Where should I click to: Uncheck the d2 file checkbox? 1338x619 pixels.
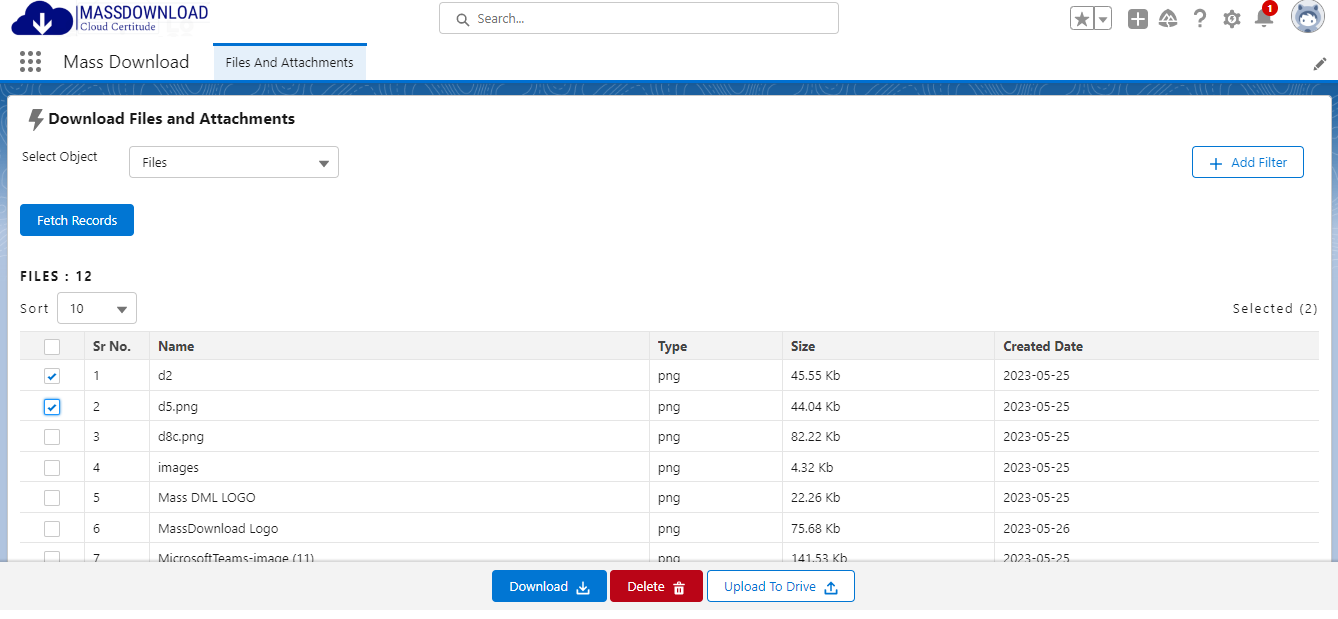(x=52, y=377)
